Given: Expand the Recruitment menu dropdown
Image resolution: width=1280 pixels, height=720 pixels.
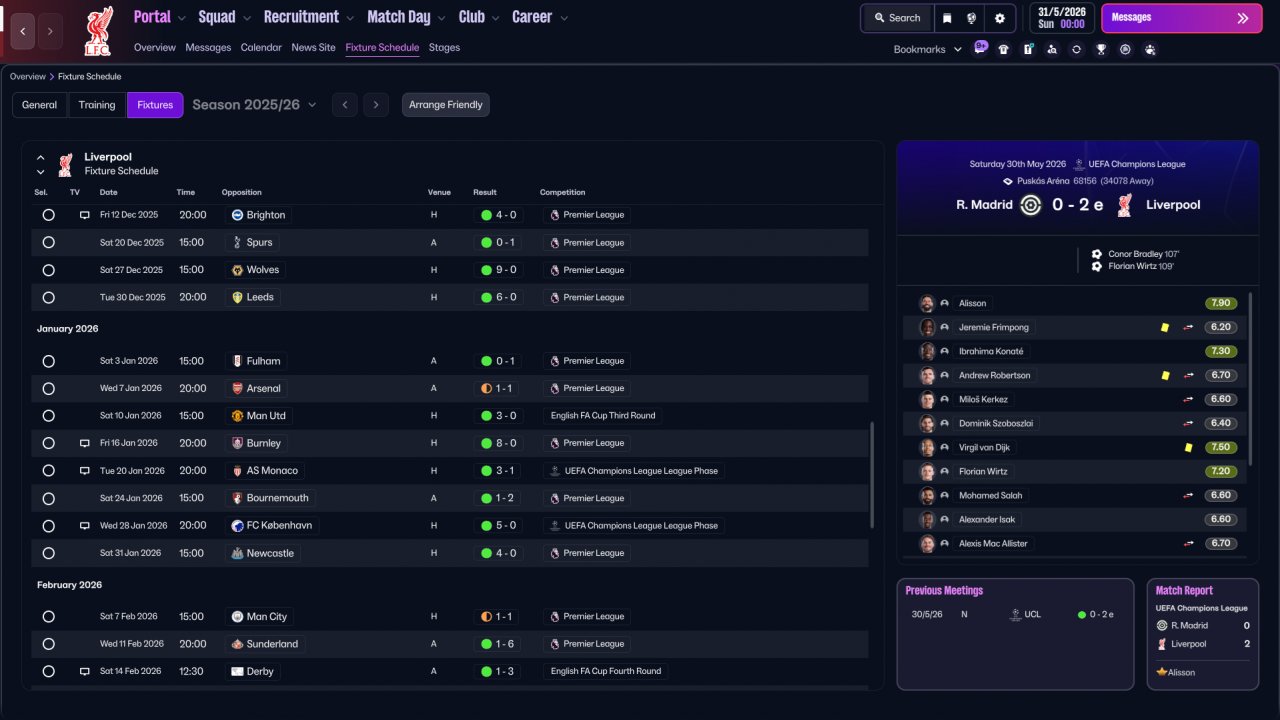Looking at the screenshot, I should 350,18.
